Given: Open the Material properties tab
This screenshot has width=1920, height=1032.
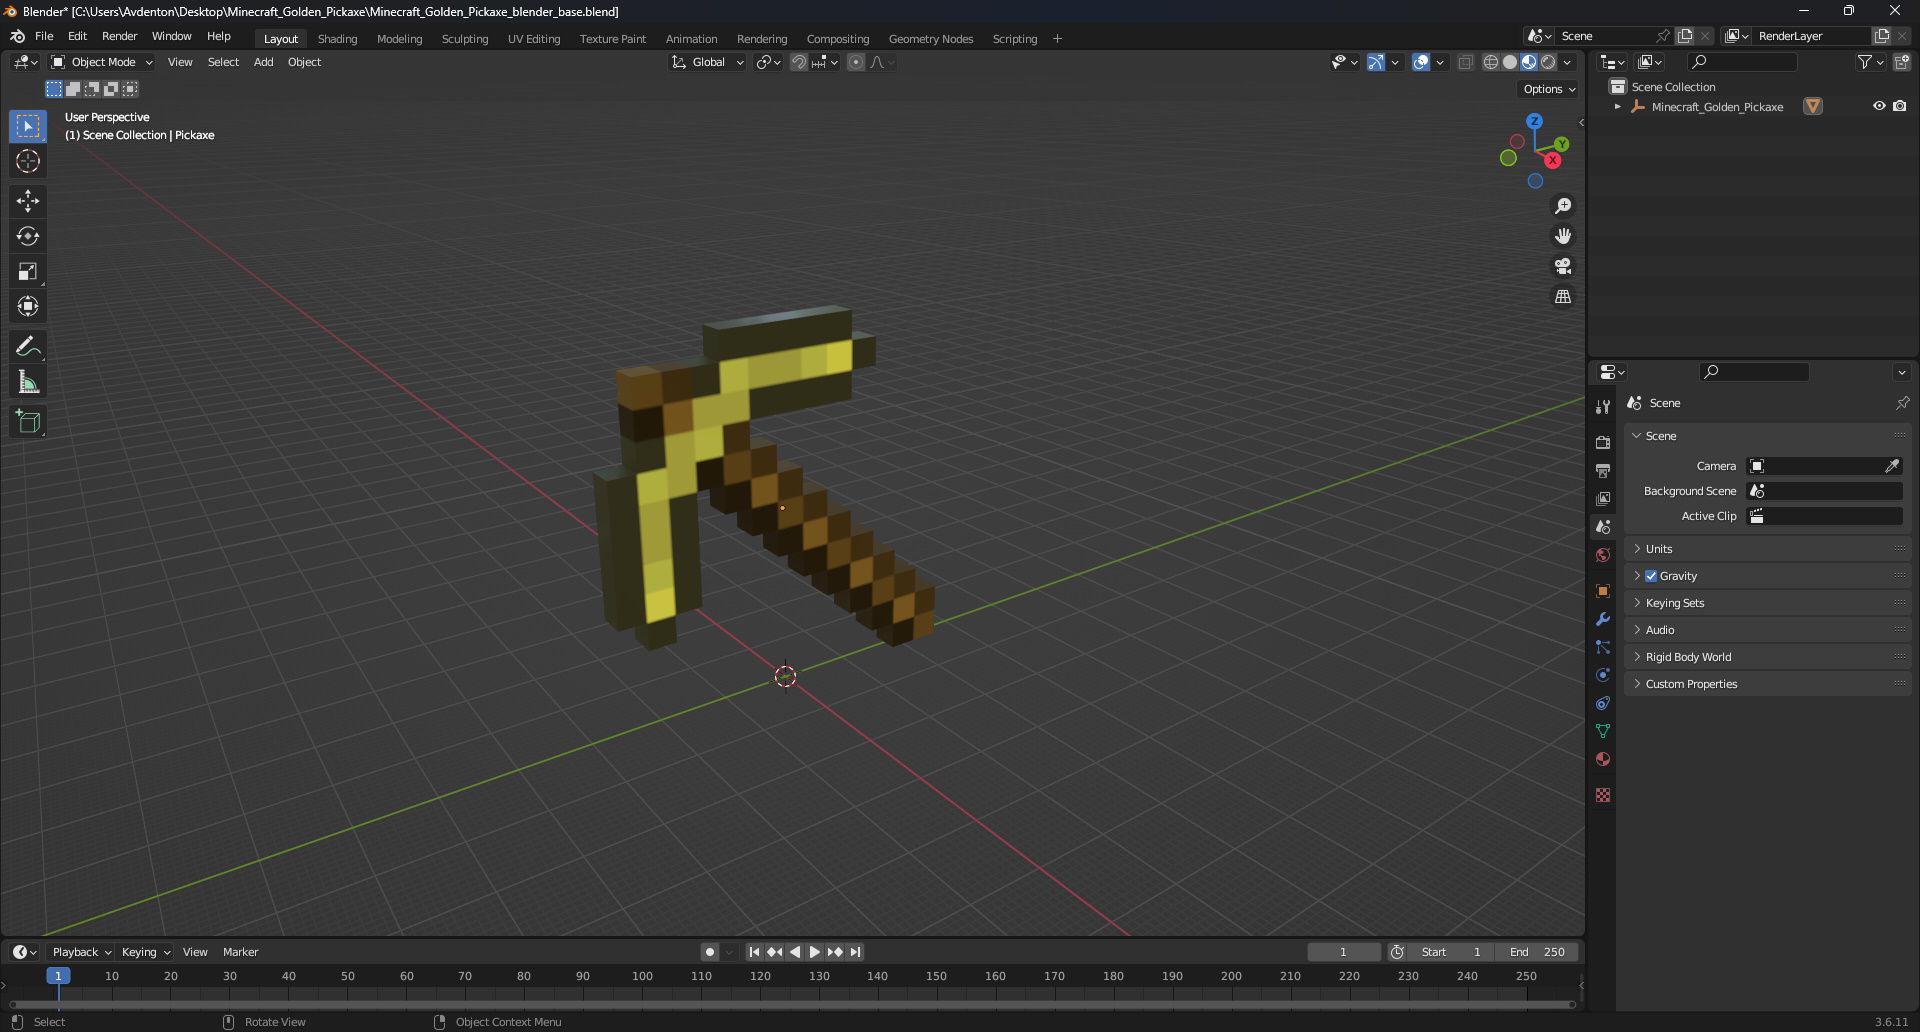Looking at the screenshot, I should tap(1603, 759).
